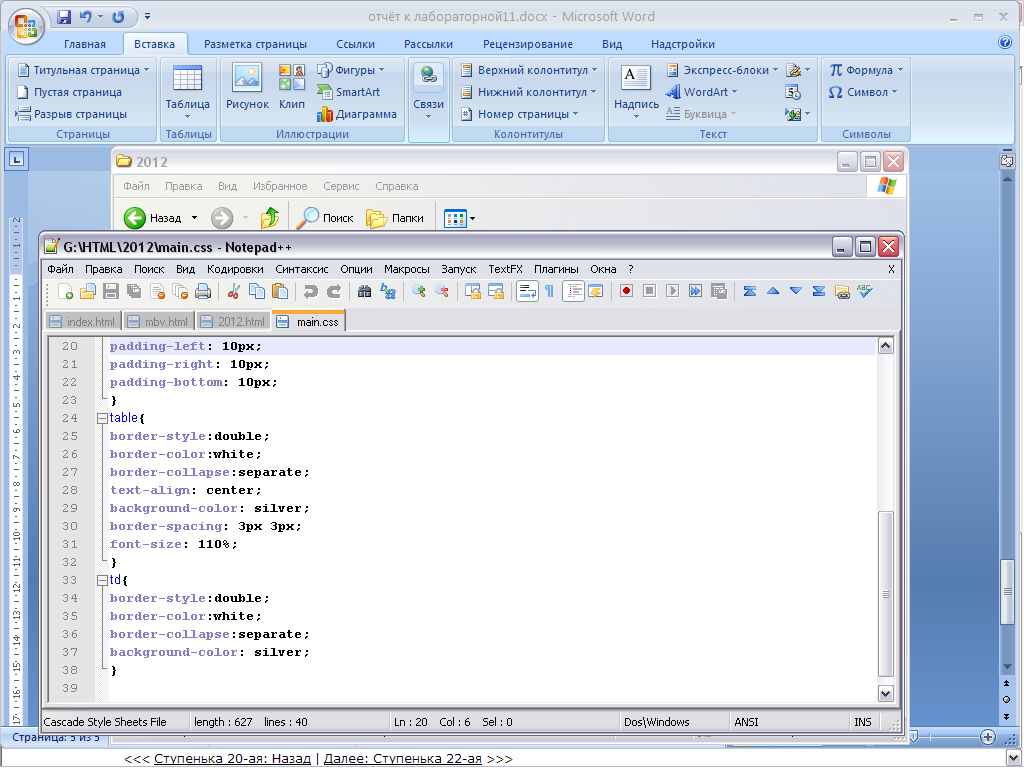Click the Stop recording macro icon
The image size is (1024, 768).
pos(649,291)
